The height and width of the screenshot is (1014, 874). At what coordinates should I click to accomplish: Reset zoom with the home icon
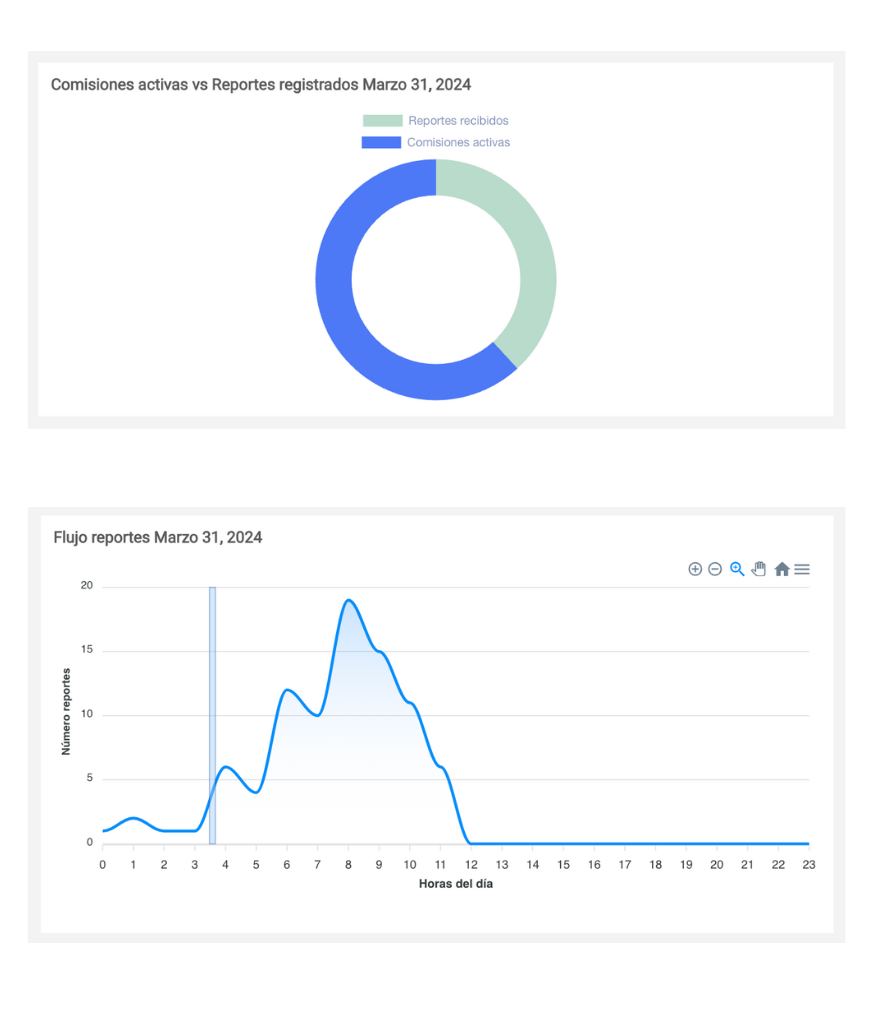pyautogui.click(x=782, y=569)
